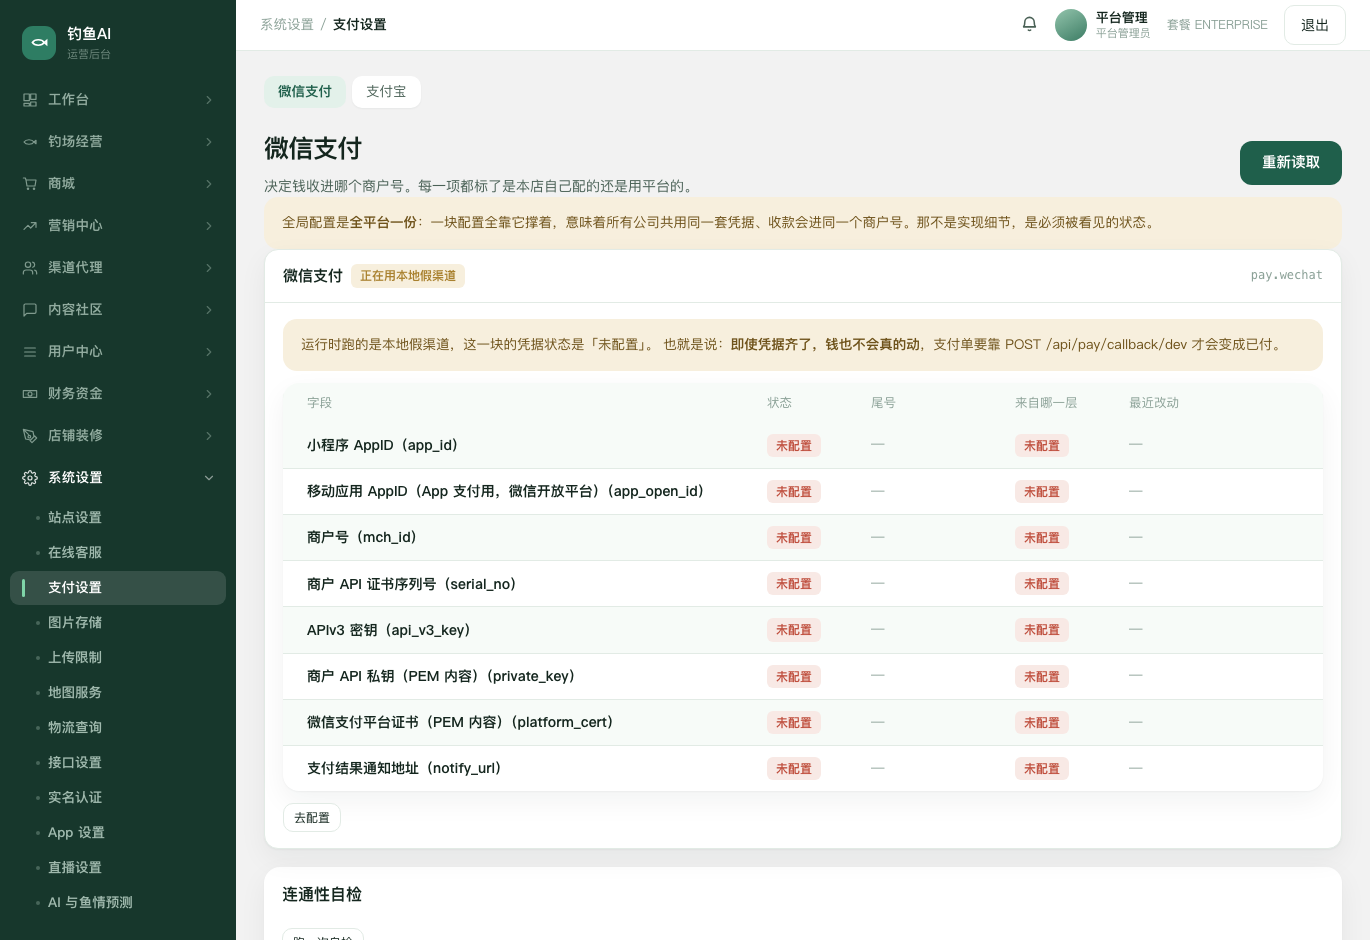Expand the 营销中心 menu chevron
This screenshot has height=940, width=1370.
tap(209, 226)
